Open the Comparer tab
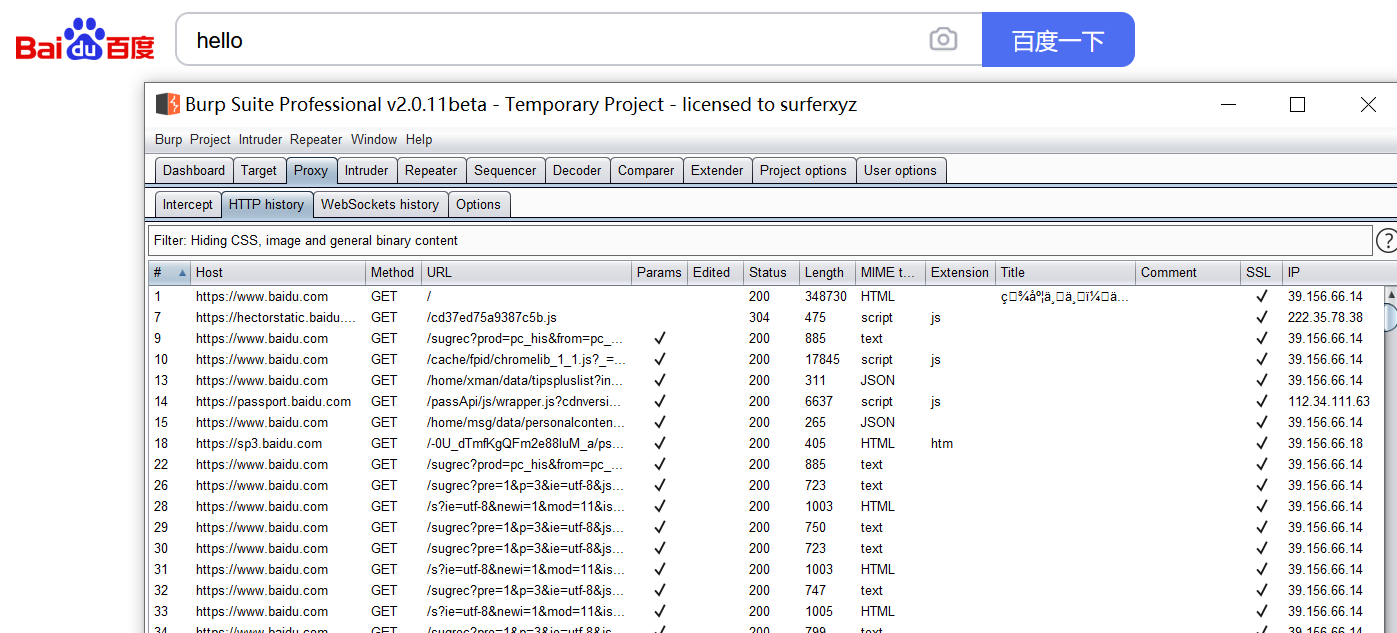1397x633 pixels. pos(646,171)
